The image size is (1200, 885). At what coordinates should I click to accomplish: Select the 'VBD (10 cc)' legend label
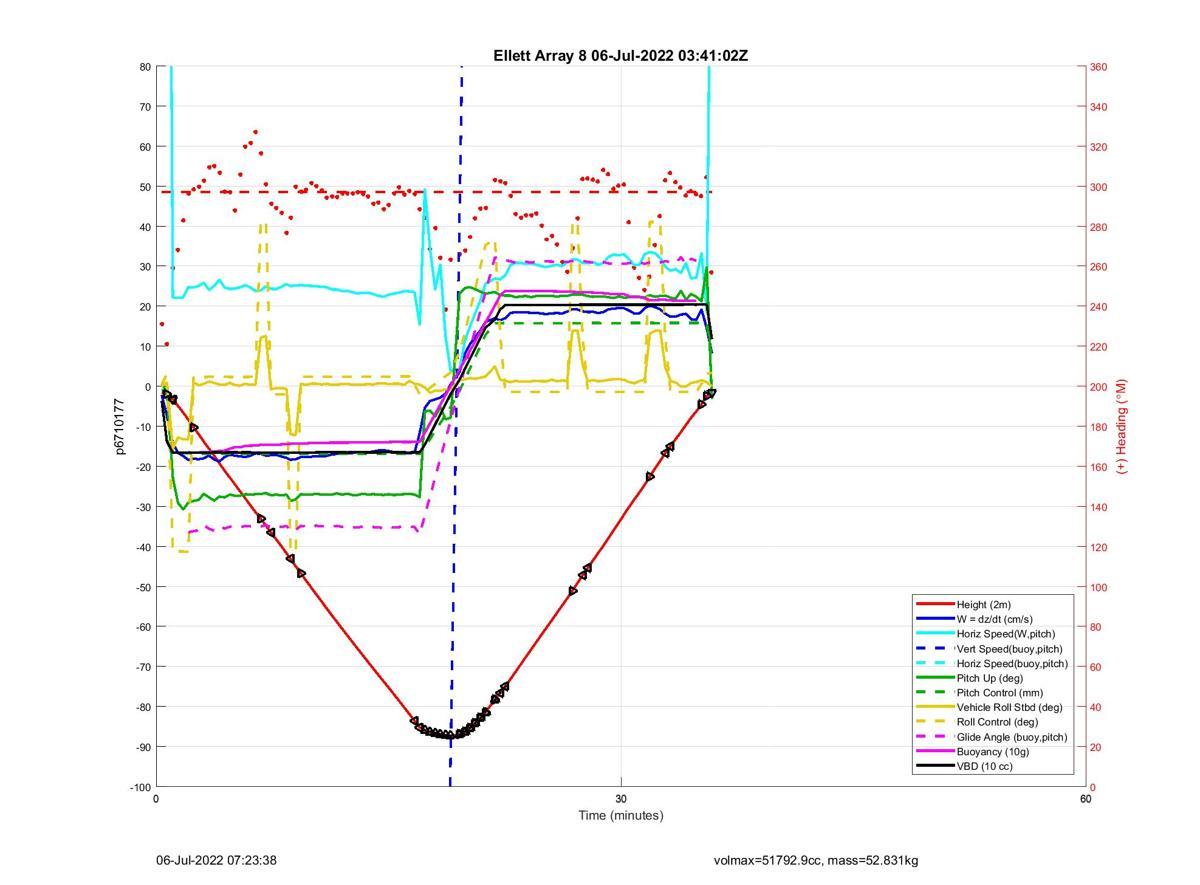point(984,766)
